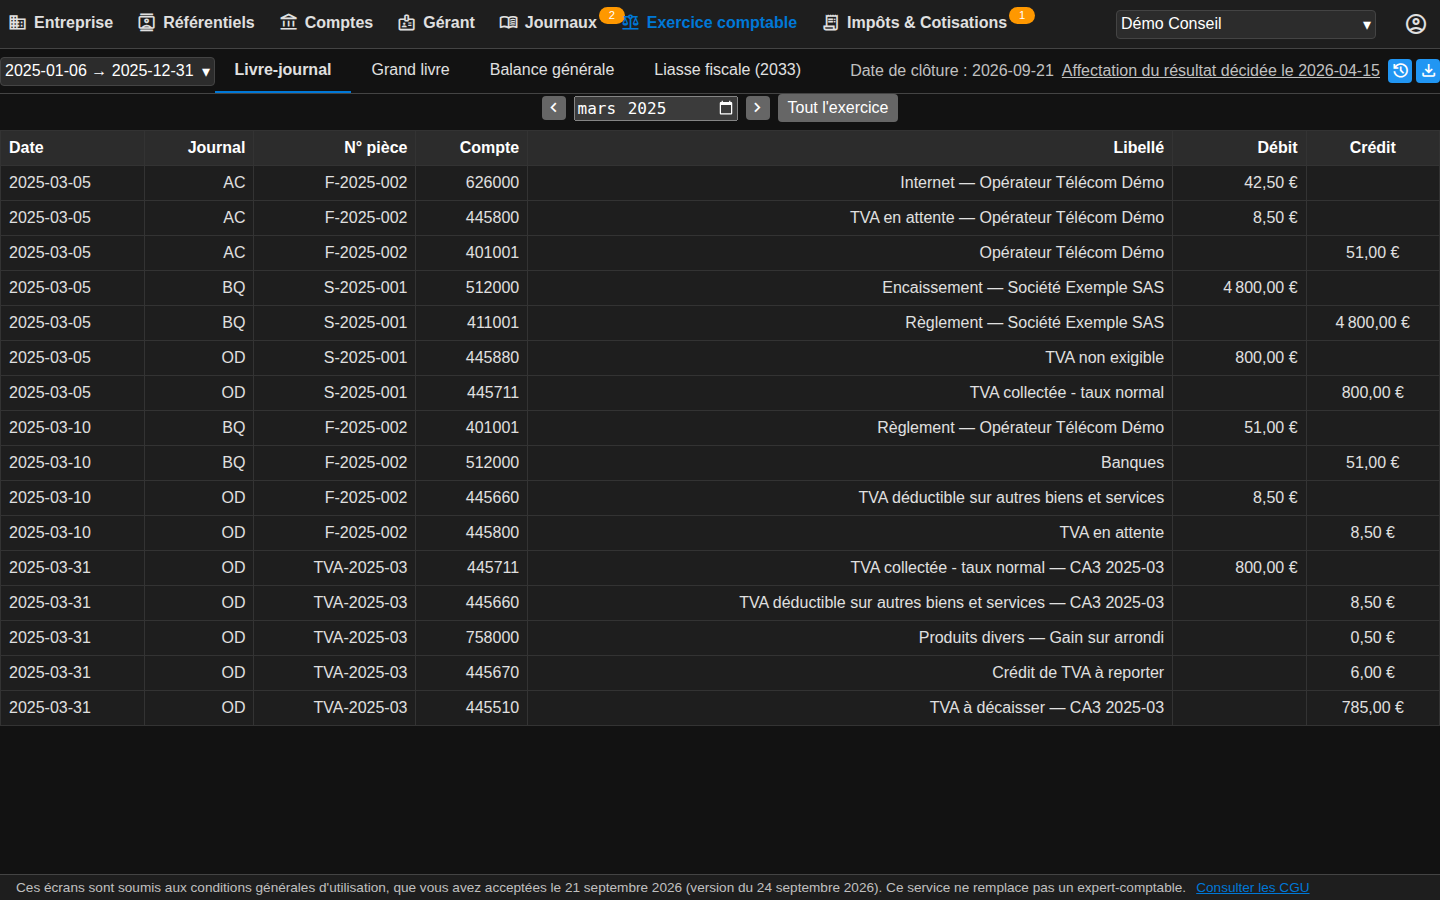Select Crédit de TVA à reporter label
1440x900 pixels.
(1078, 673)
